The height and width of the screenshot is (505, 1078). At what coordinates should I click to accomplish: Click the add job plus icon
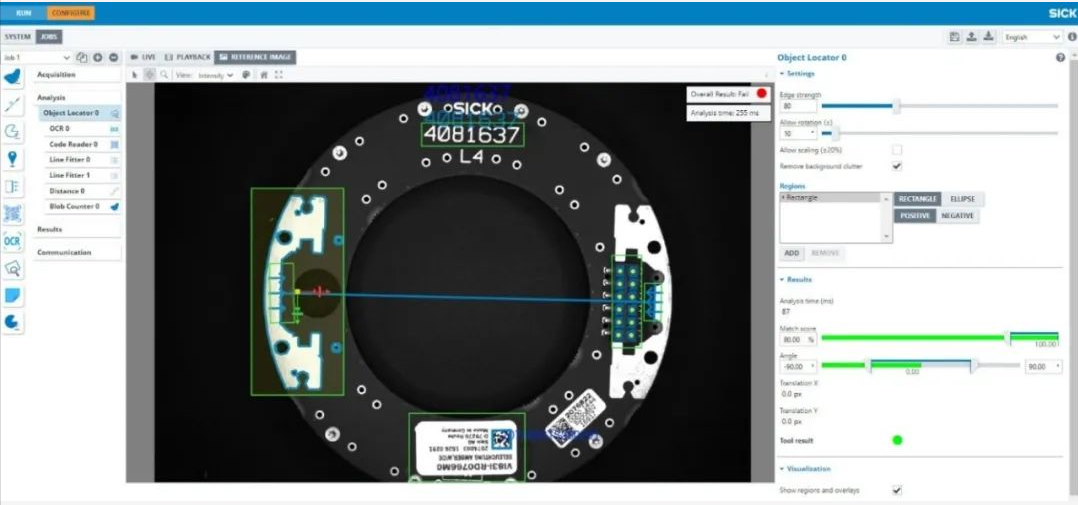tap(98, 58)
